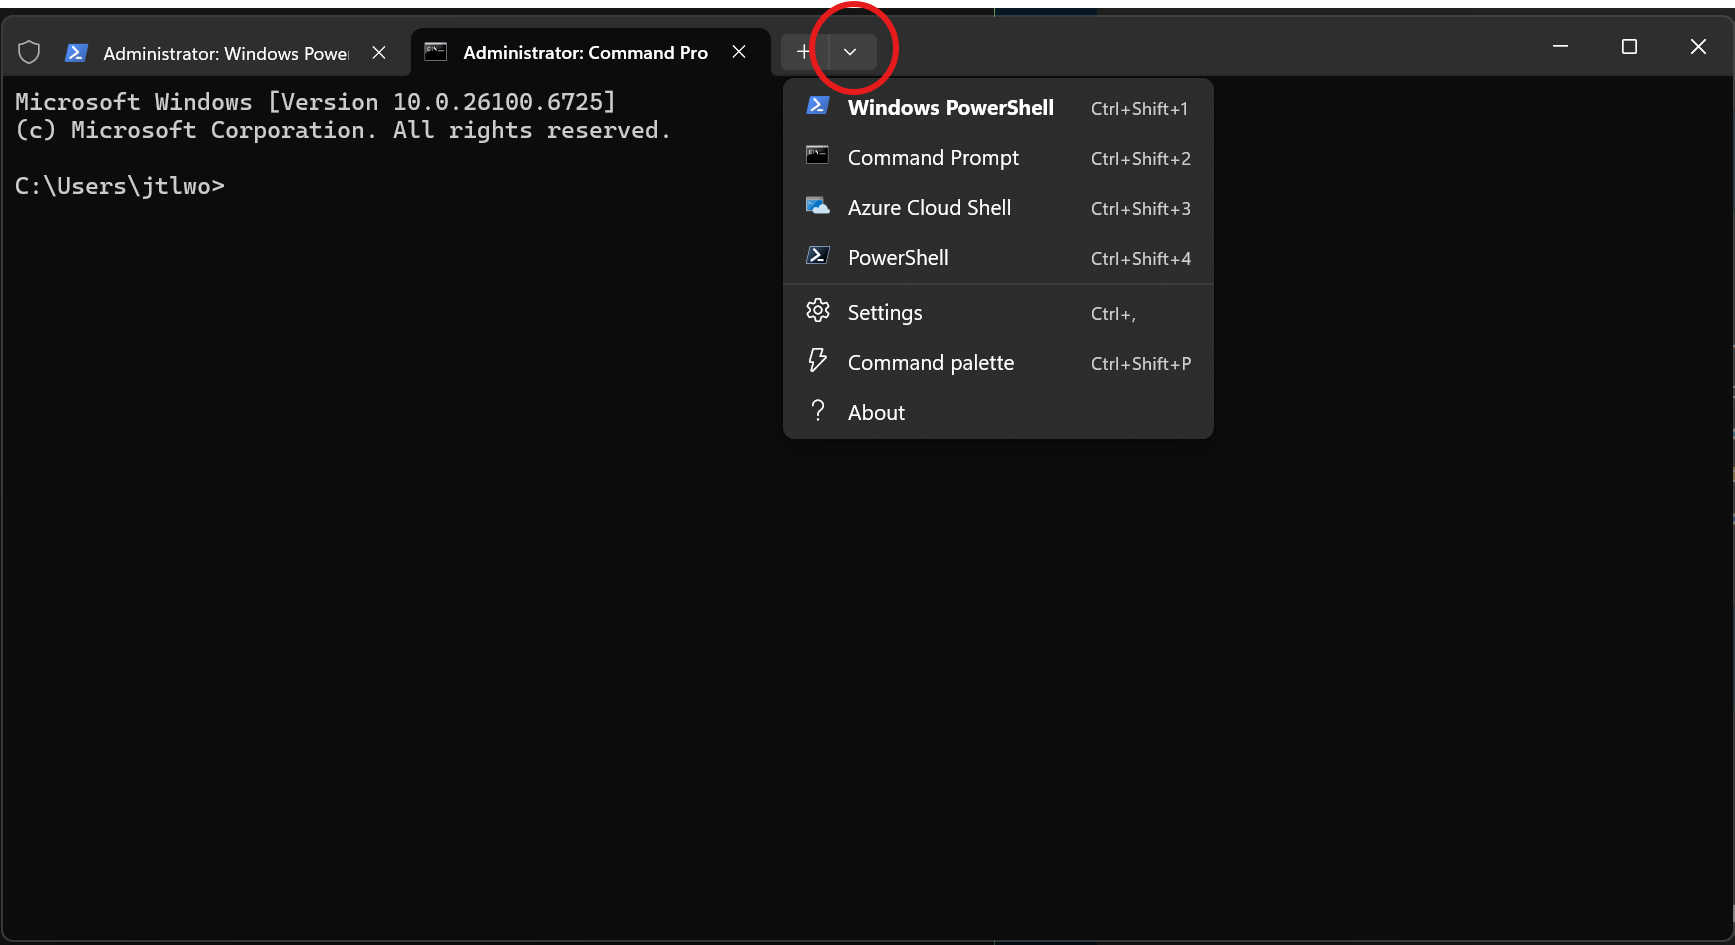This screenshot has width=1735, height=945.
Task: Click the C:\Users\jtlwo> prompt line
Action: (120, 186)
